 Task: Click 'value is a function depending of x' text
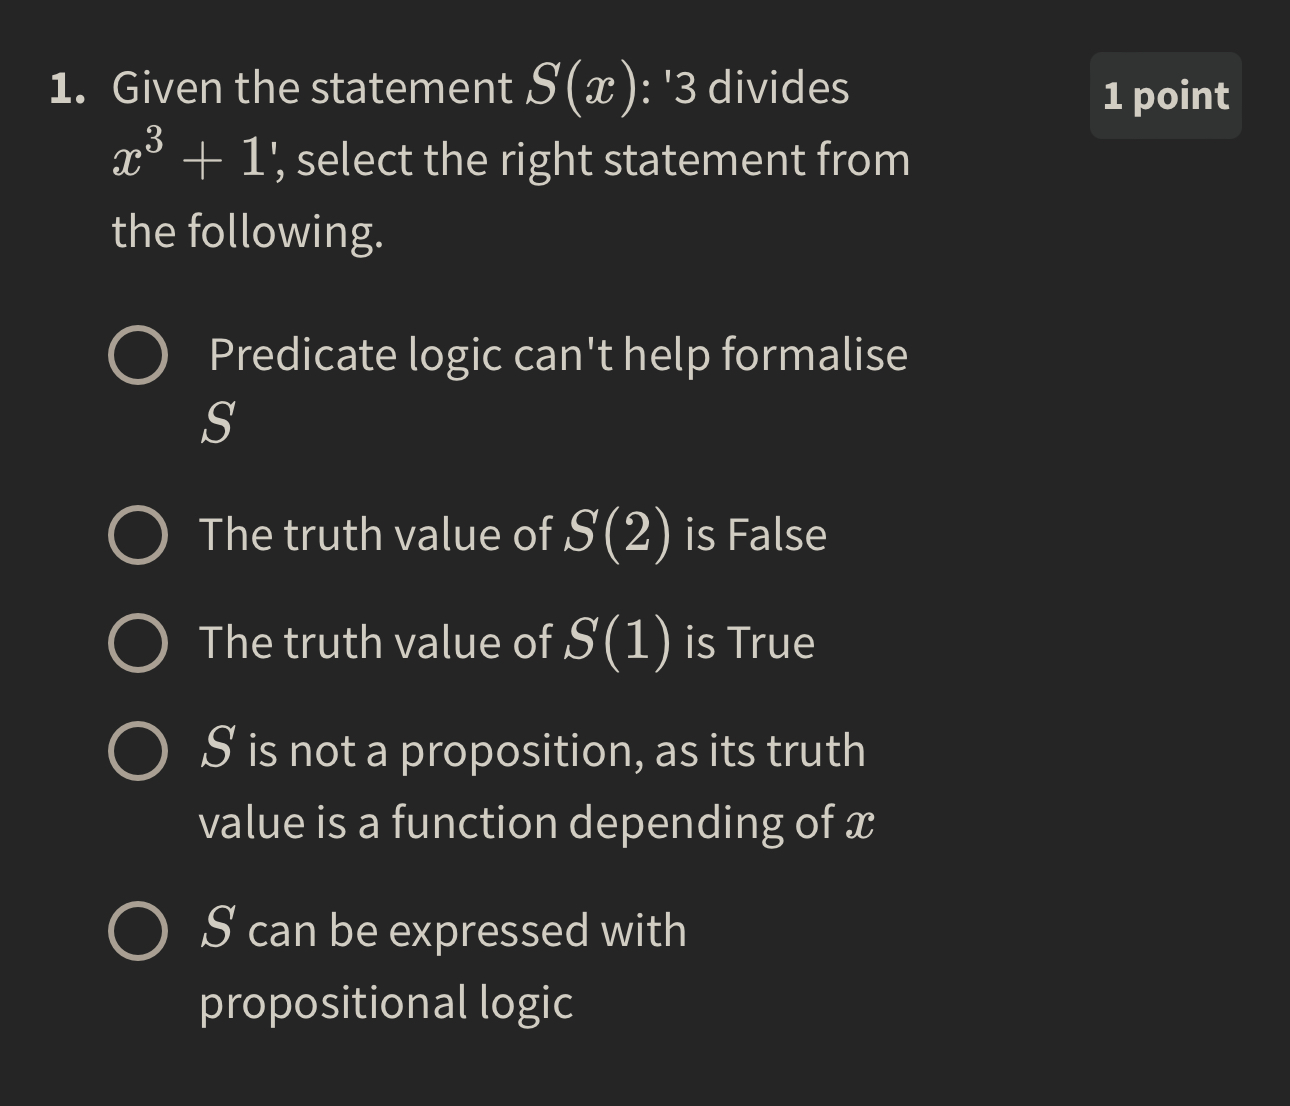point(537,823)
